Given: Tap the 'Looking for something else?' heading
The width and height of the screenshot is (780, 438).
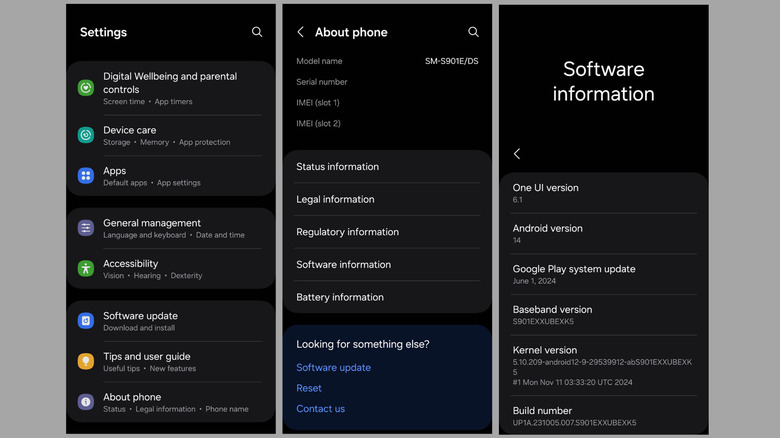Looking at the screenshot, I should pyautogui.click(x=363, y=344).
